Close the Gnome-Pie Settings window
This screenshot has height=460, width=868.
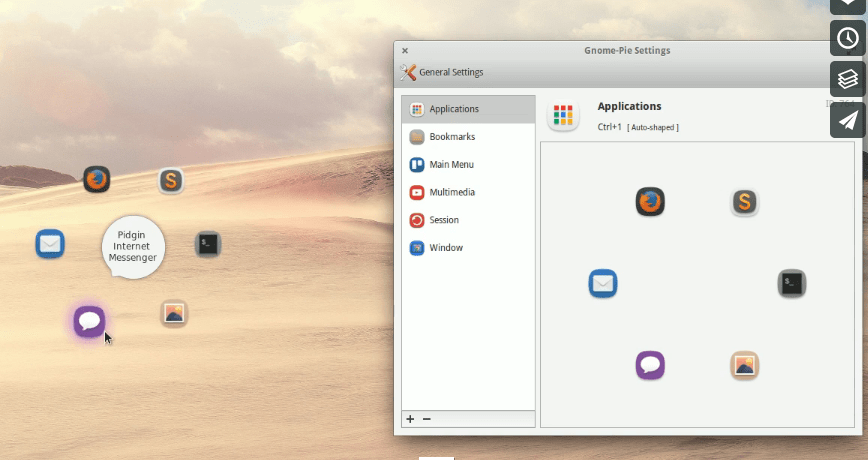tap(405, 50)
